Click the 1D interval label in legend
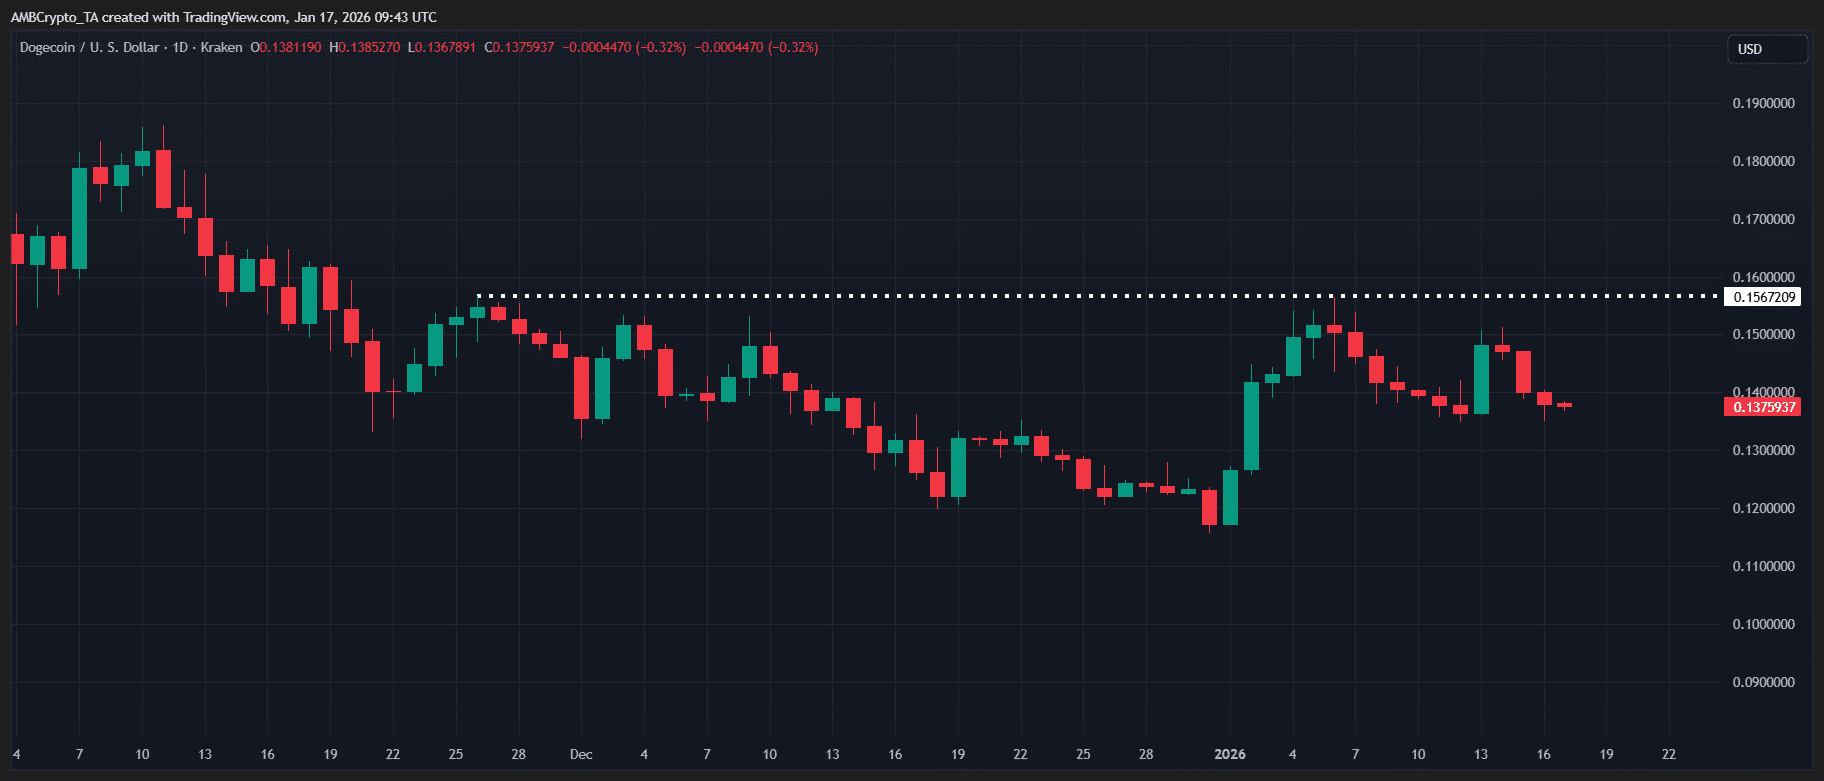 (180, 47)
